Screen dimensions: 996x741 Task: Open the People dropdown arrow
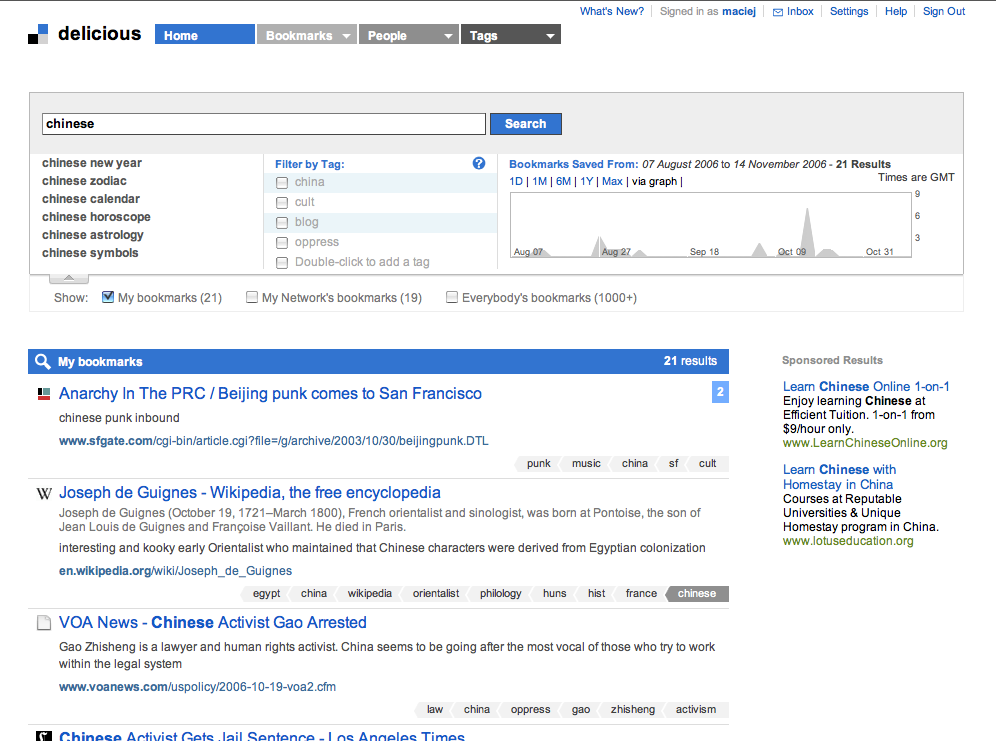(448, 36)
